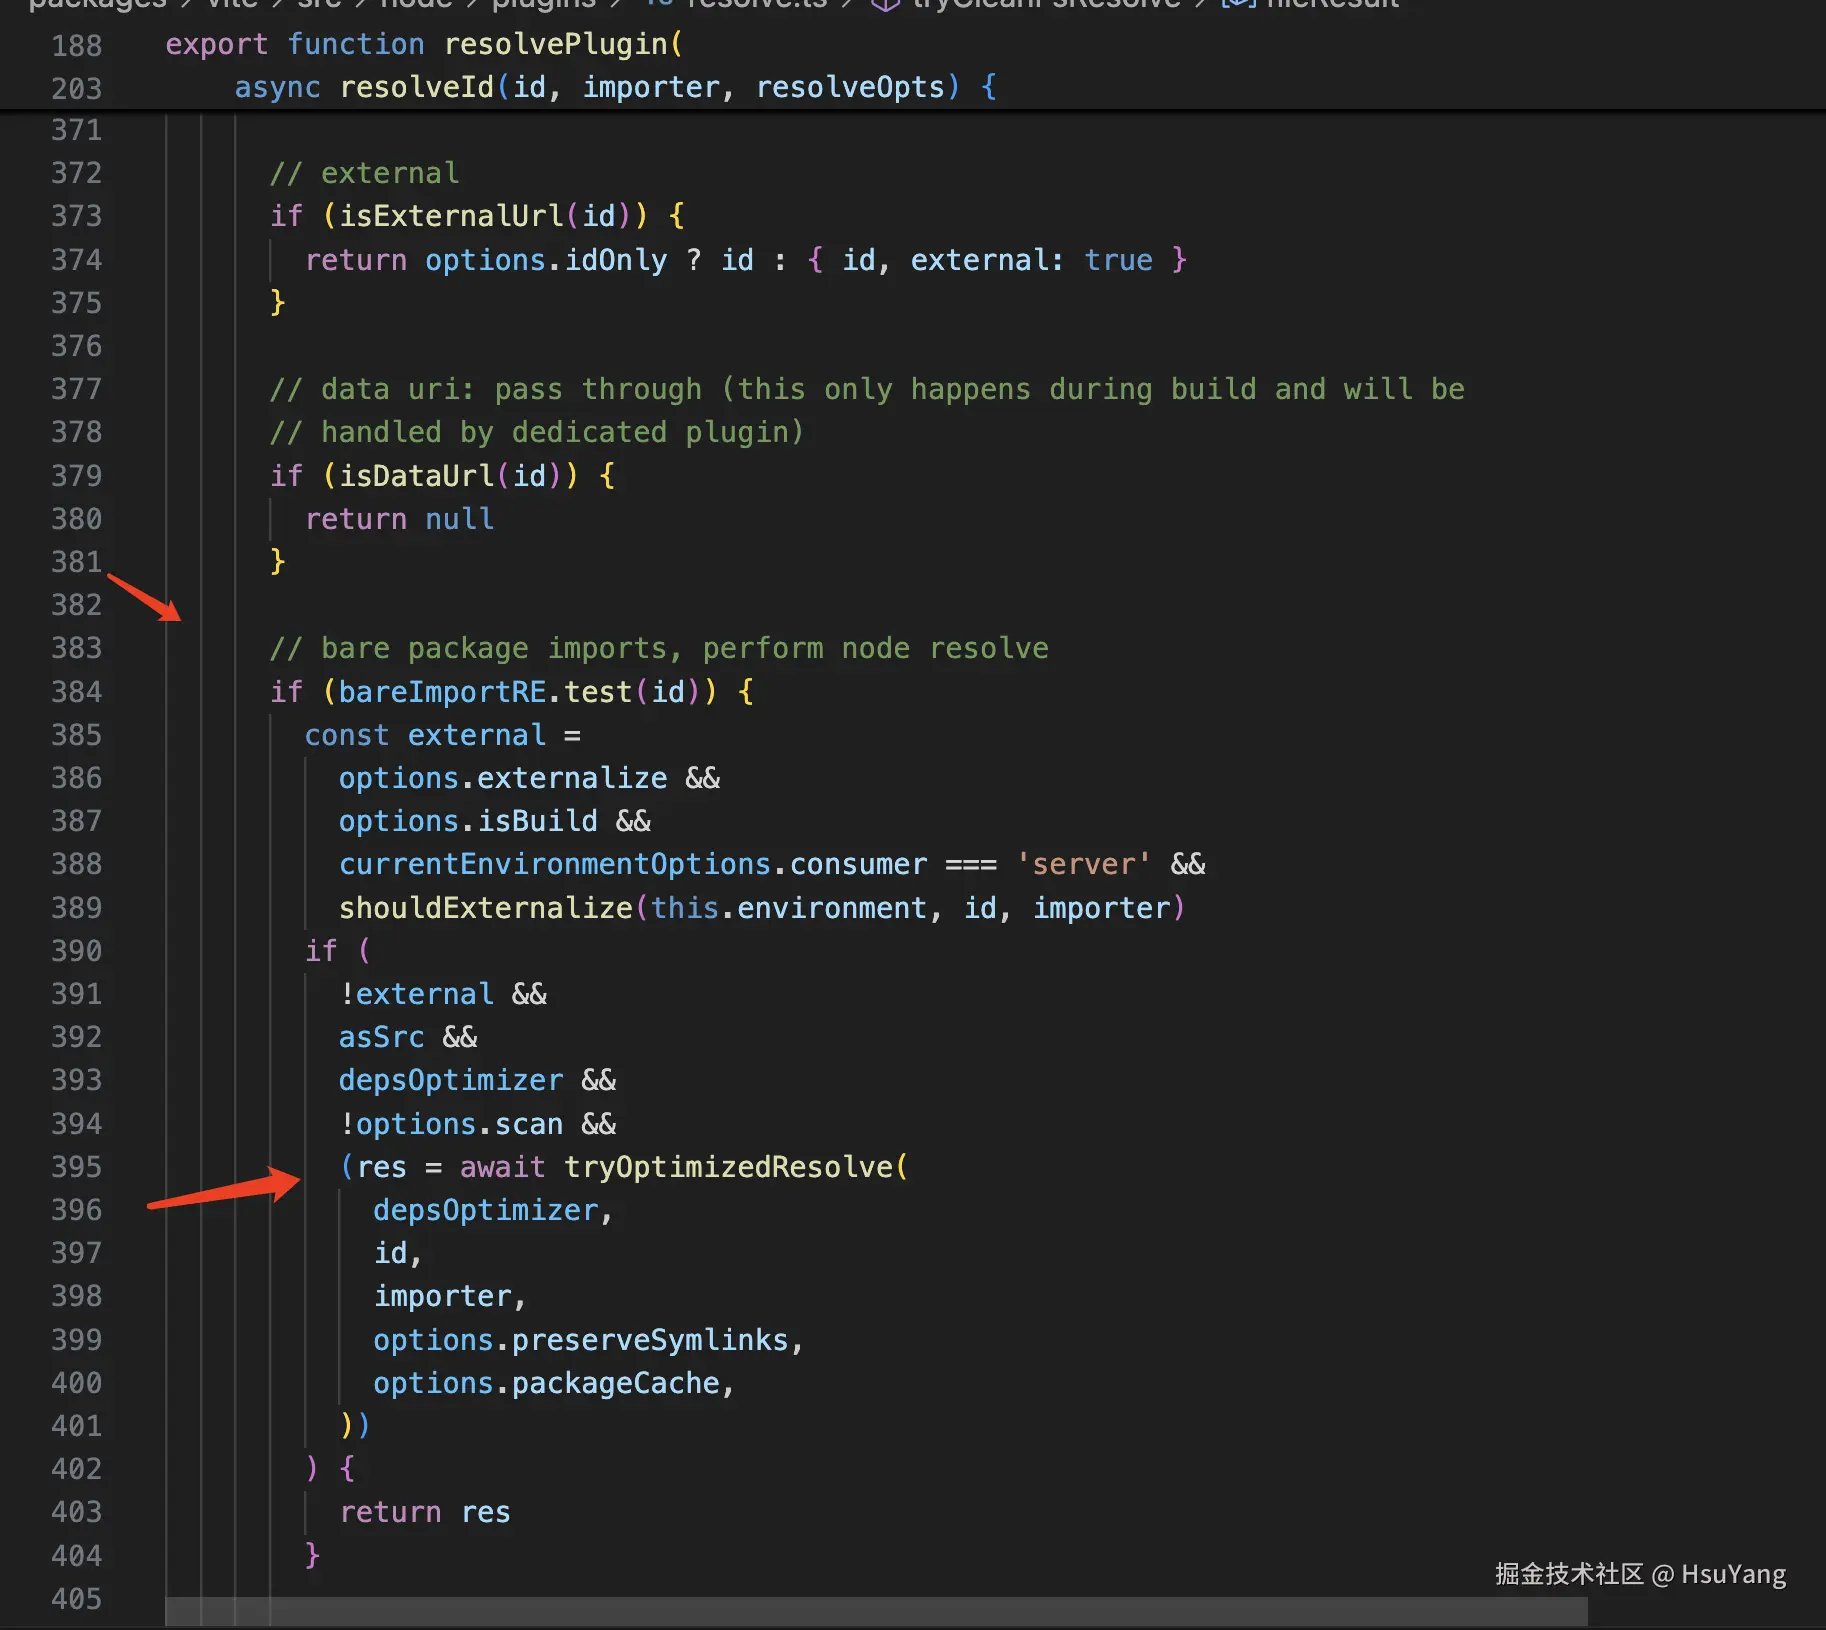Click the 'const external =' declaration
Image resolution: width=1826 pixels, height=1630 pixels.
tap(443, 735)
